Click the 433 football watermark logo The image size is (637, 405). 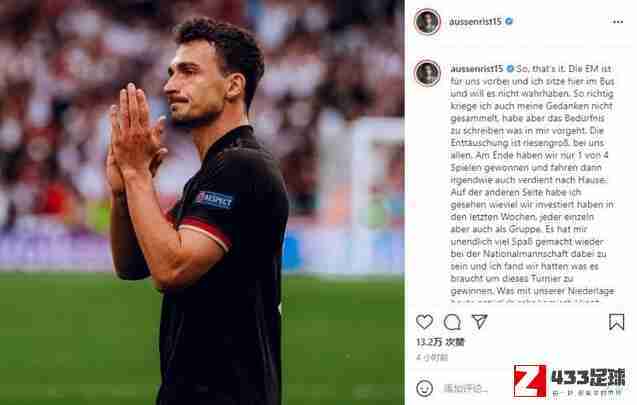point(569,381)
